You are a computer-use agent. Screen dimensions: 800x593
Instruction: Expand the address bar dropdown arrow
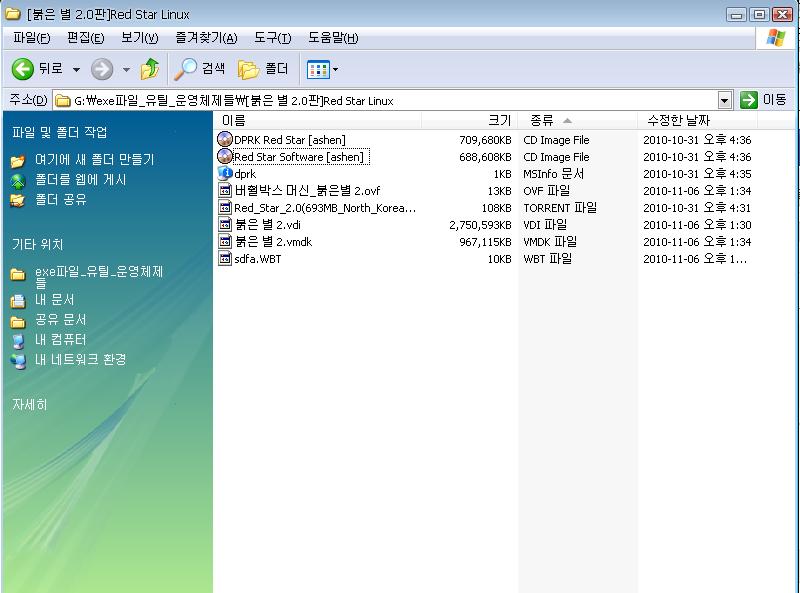[x=725, y=100]
